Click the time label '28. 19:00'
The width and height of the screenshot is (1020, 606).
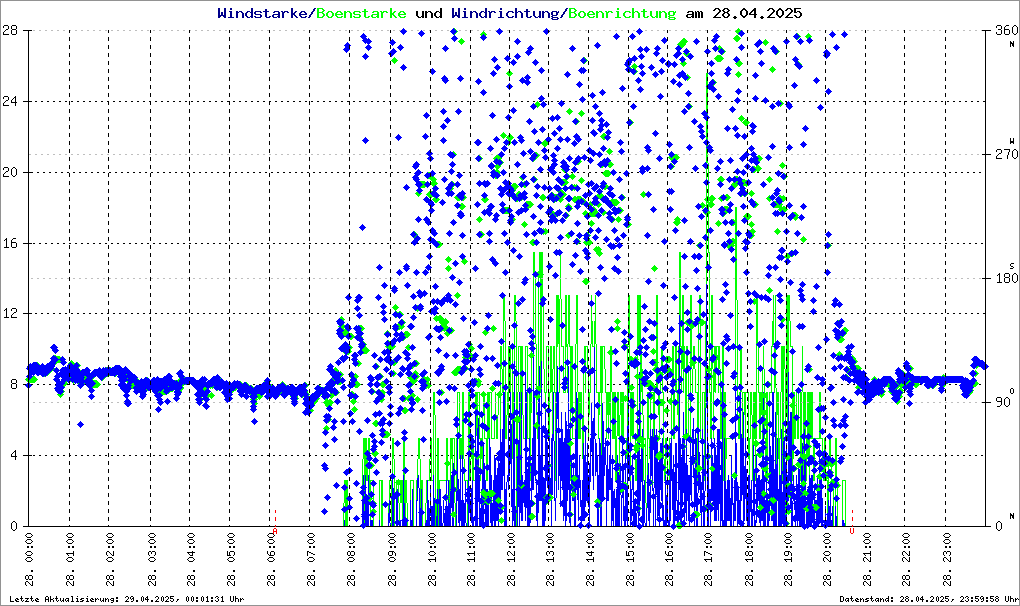pos(789,559)
